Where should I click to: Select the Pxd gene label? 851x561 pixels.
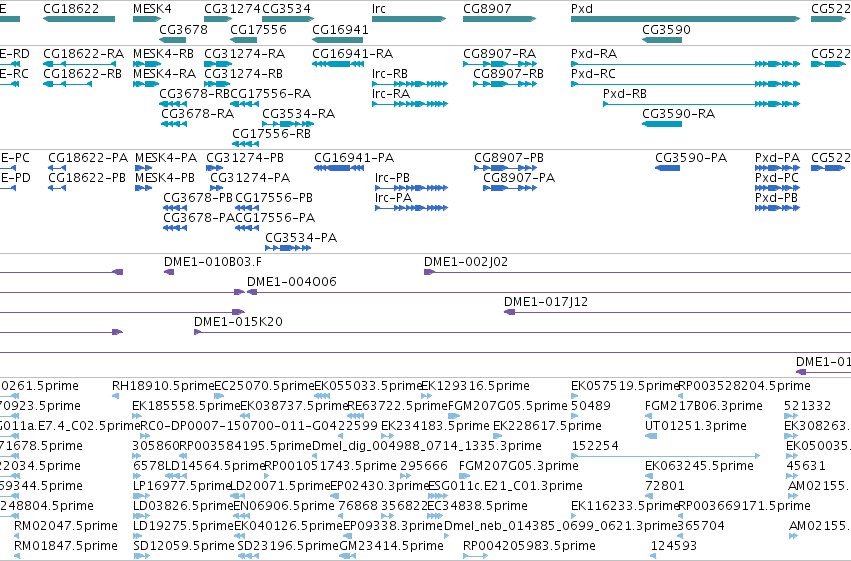click(582, 9)
